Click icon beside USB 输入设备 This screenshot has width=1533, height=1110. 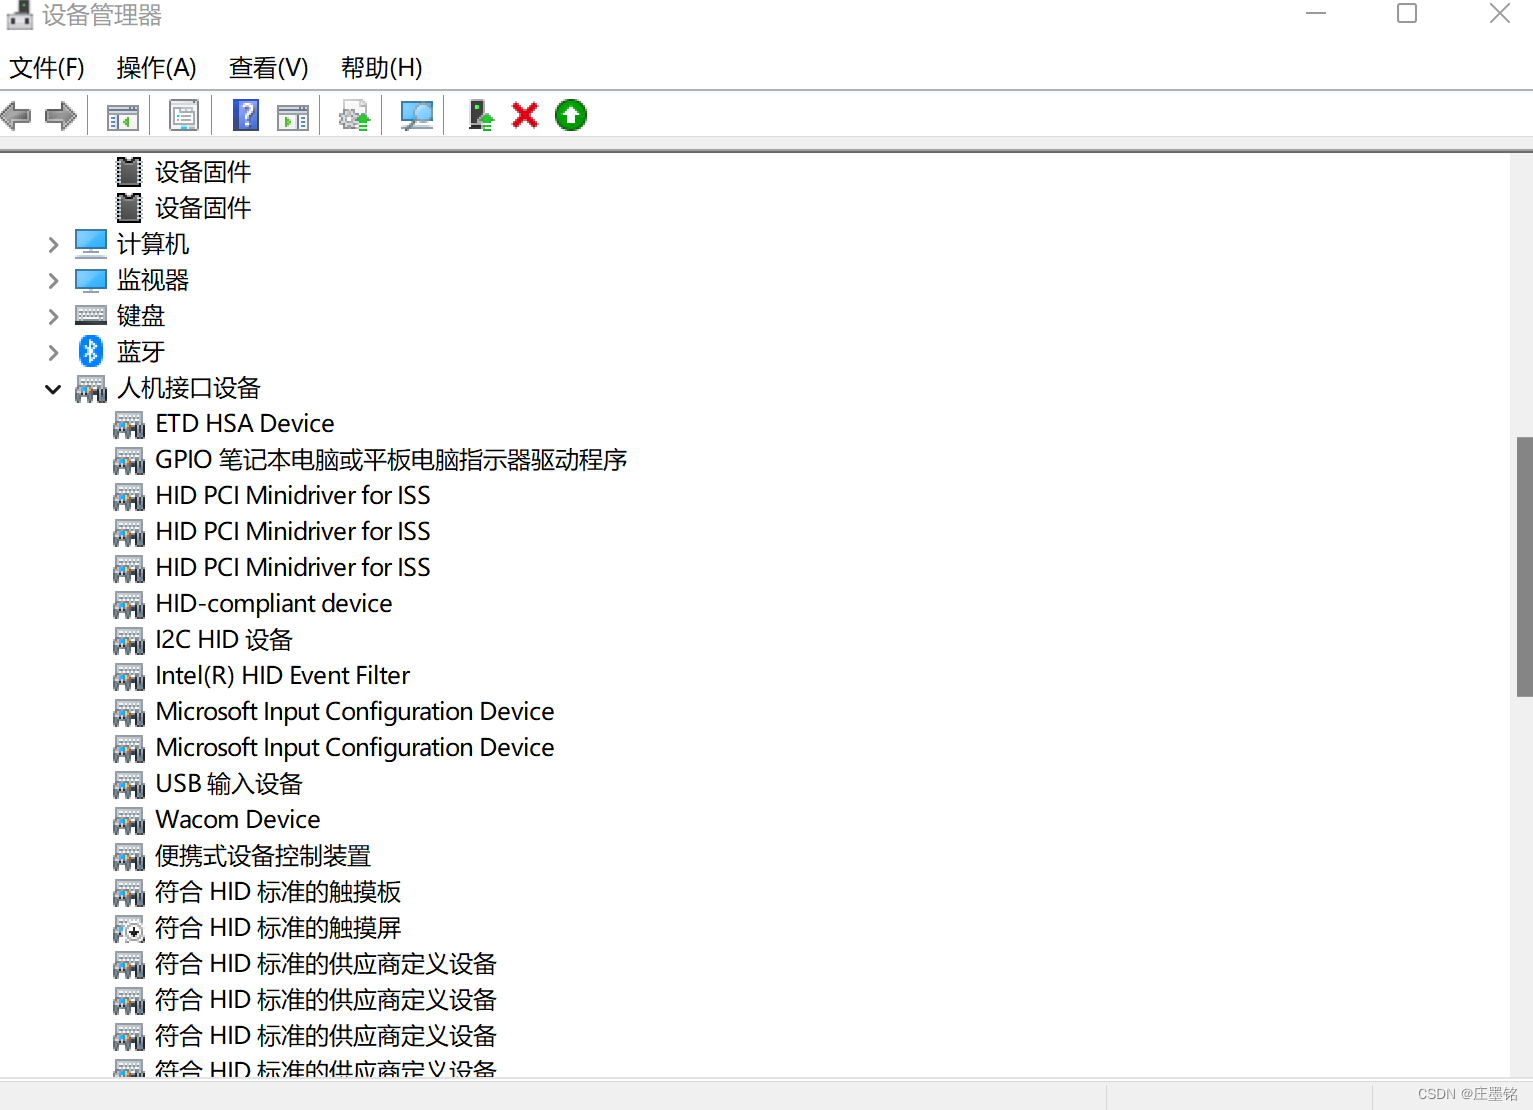coord(129,785)
